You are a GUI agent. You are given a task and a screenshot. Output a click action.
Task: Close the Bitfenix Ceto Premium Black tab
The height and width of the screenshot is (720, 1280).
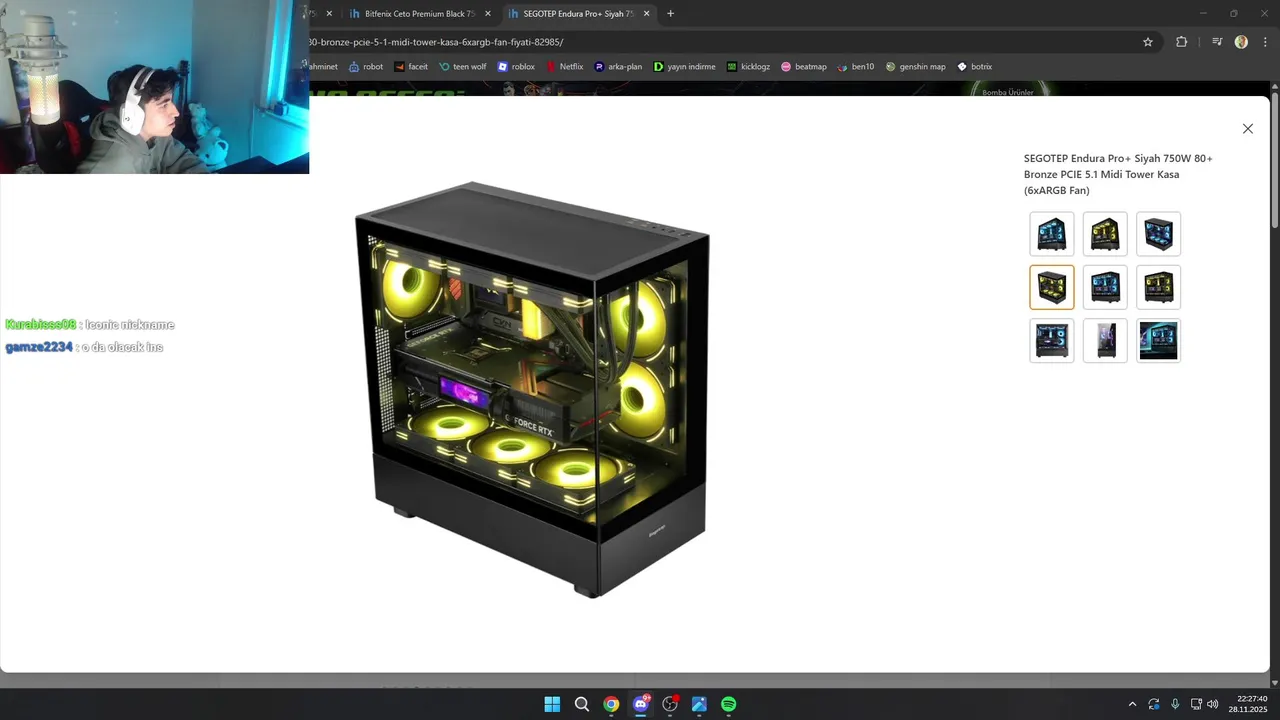tap(487, 14)
